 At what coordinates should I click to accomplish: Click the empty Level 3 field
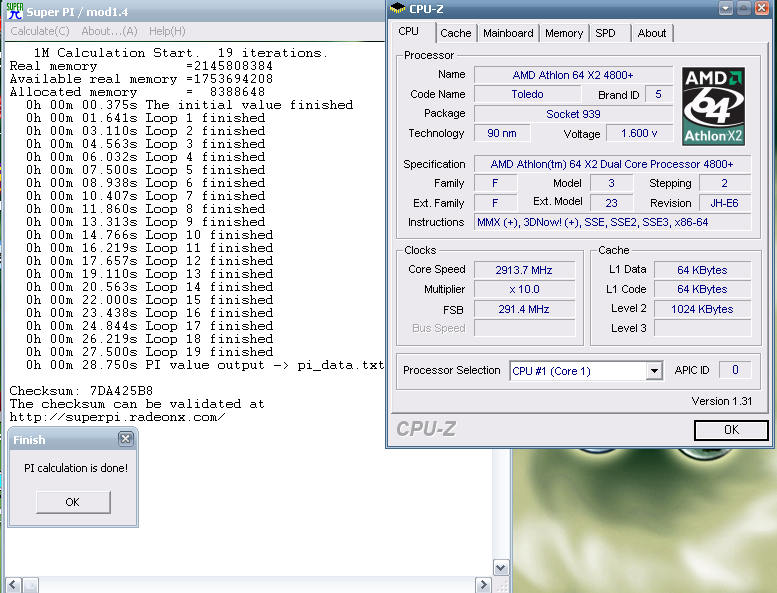click(702, 328)
